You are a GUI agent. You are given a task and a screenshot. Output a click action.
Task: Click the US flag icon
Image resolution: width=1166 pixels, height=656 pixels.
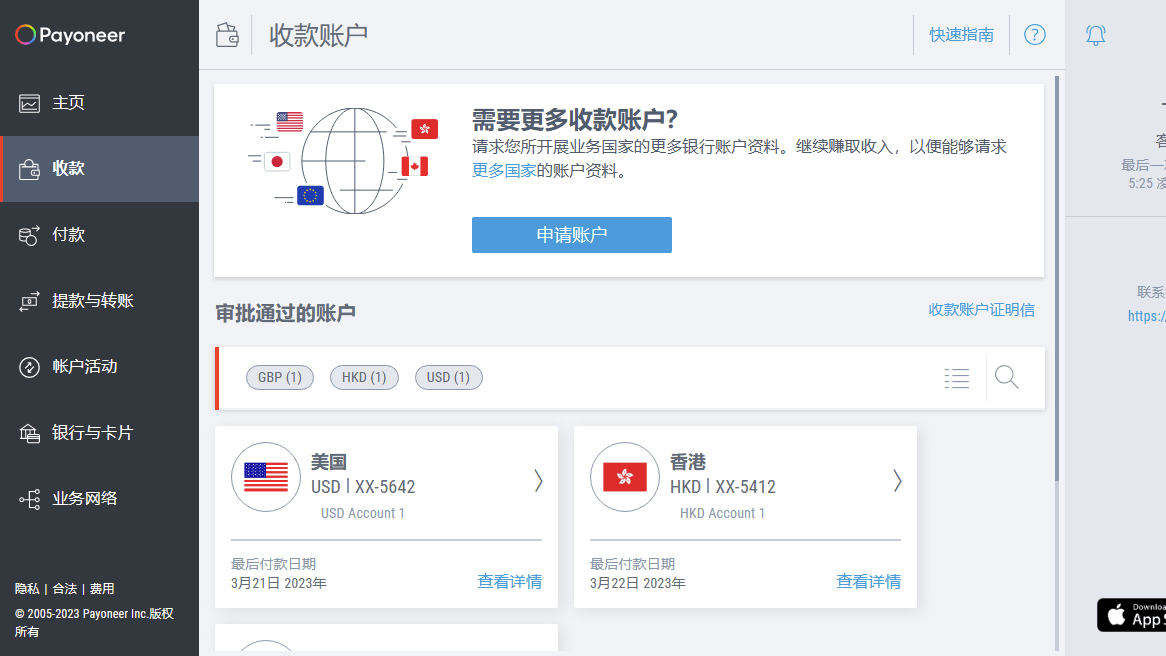tap(266, 477)
